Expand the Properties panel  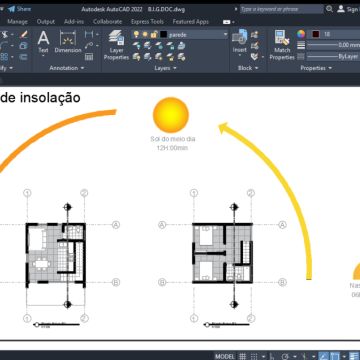click(x=316, y=68)
